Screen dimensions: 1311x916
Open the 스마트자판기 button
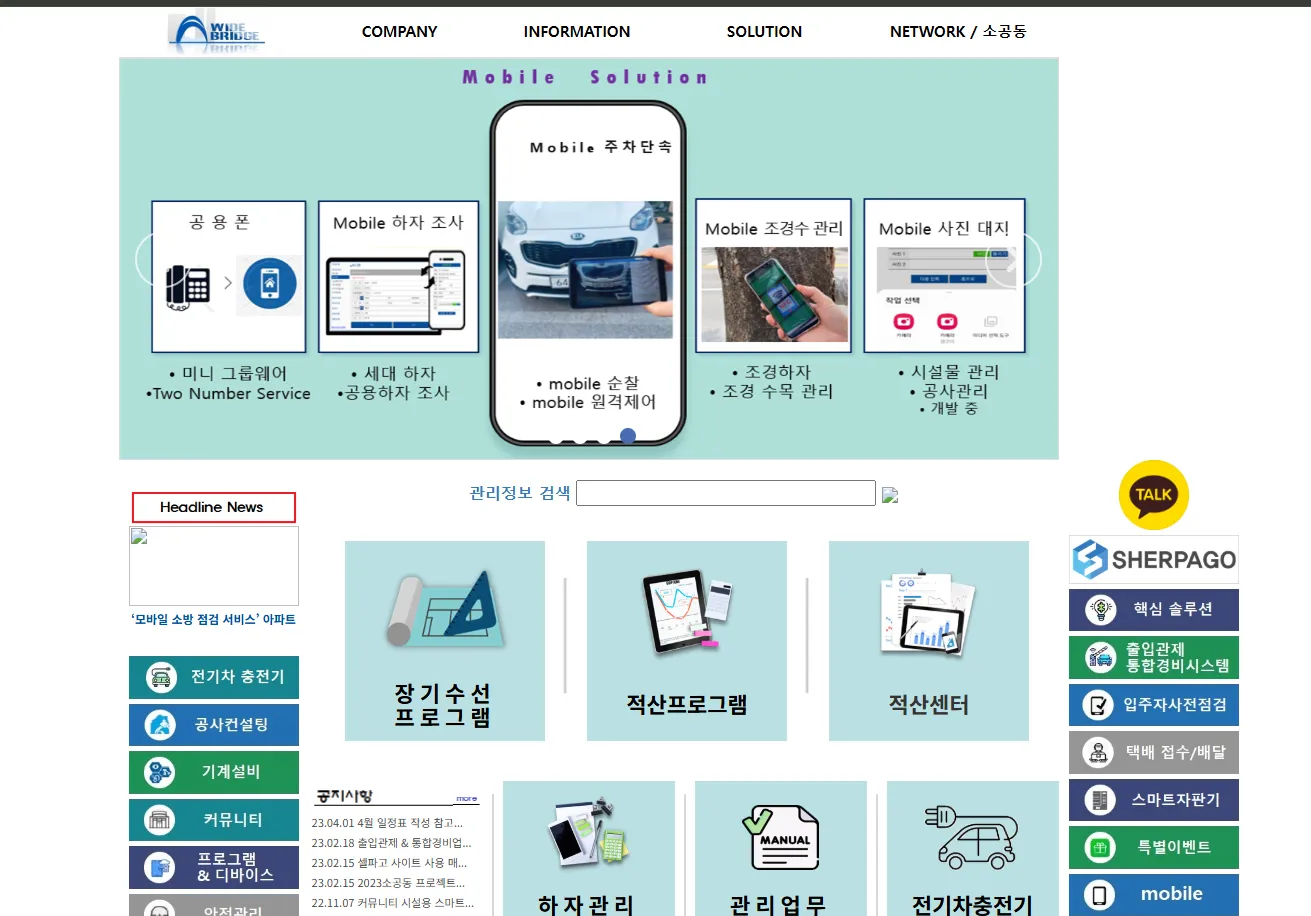click(1154, 800)
